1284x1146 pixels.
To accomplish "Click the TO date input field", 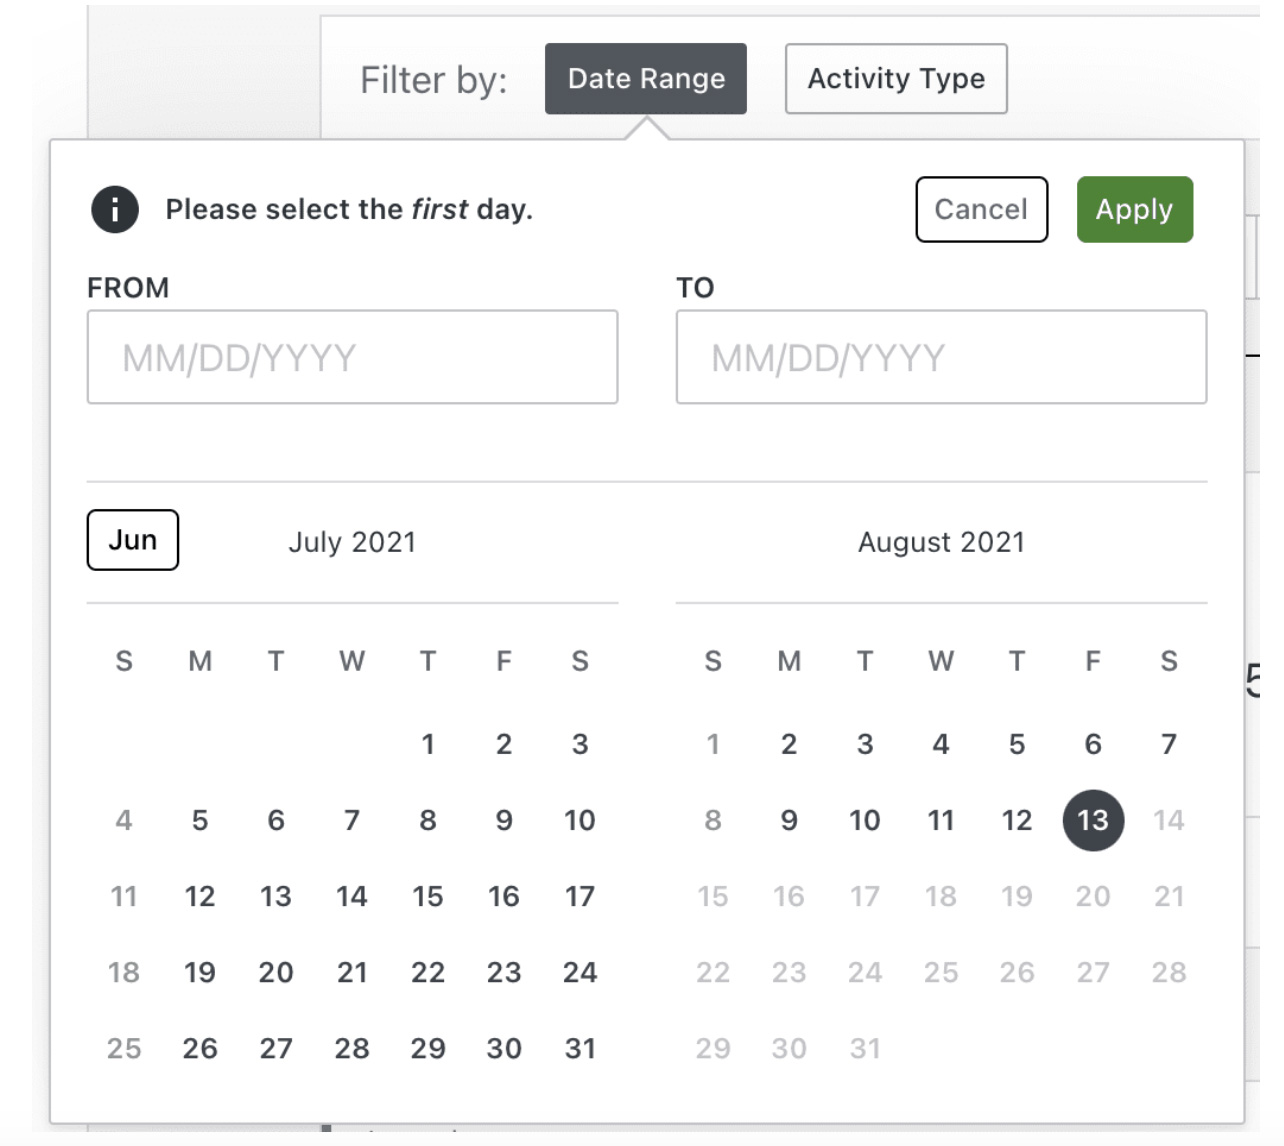I will (941, 357).
